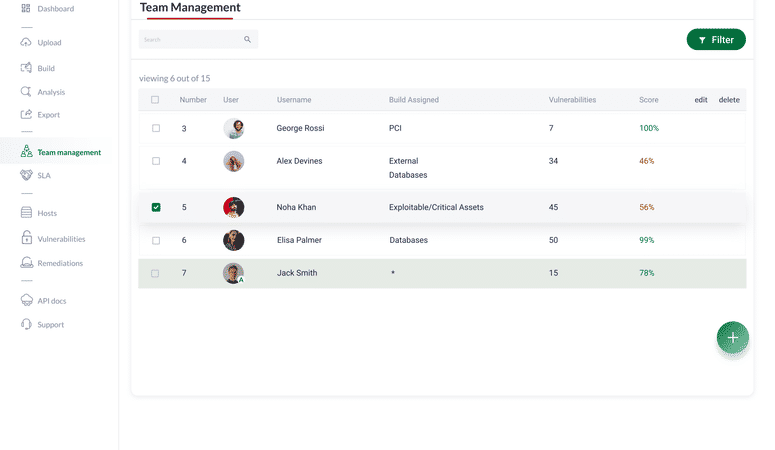Click the SLA handshake icon

point(27,175)
